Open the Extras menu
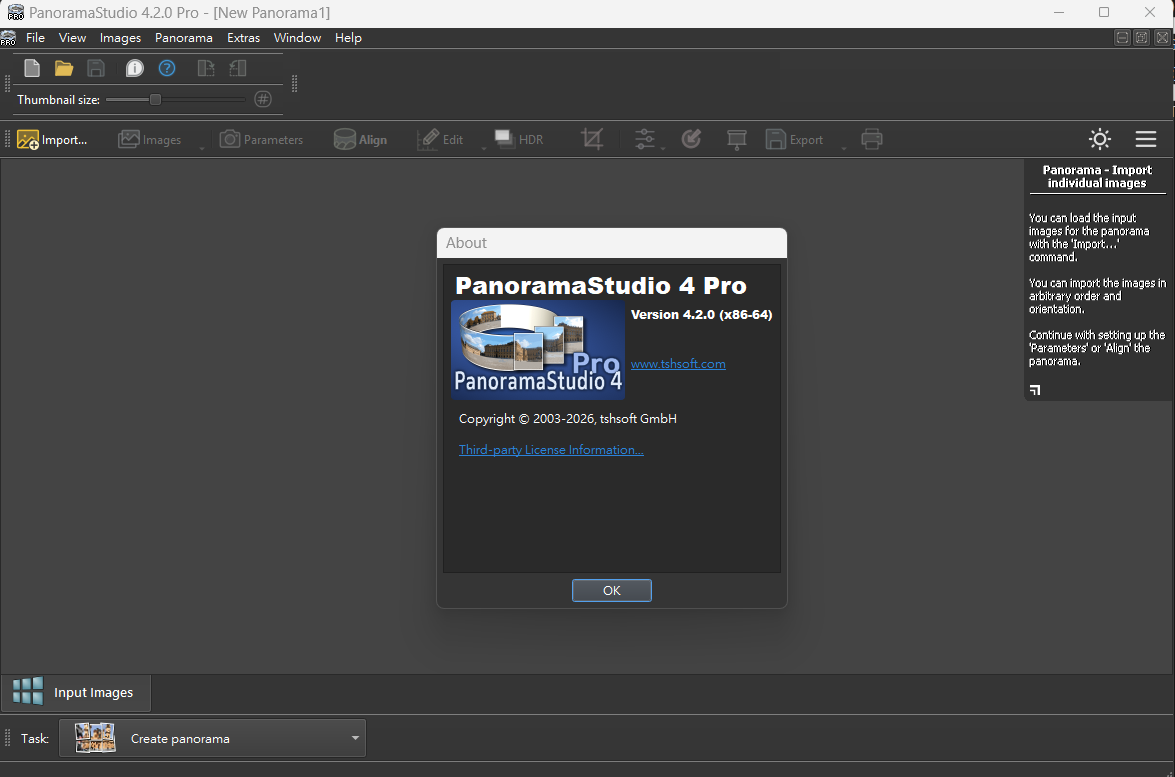Screen dimensions: 1175x777 (244, 37)
